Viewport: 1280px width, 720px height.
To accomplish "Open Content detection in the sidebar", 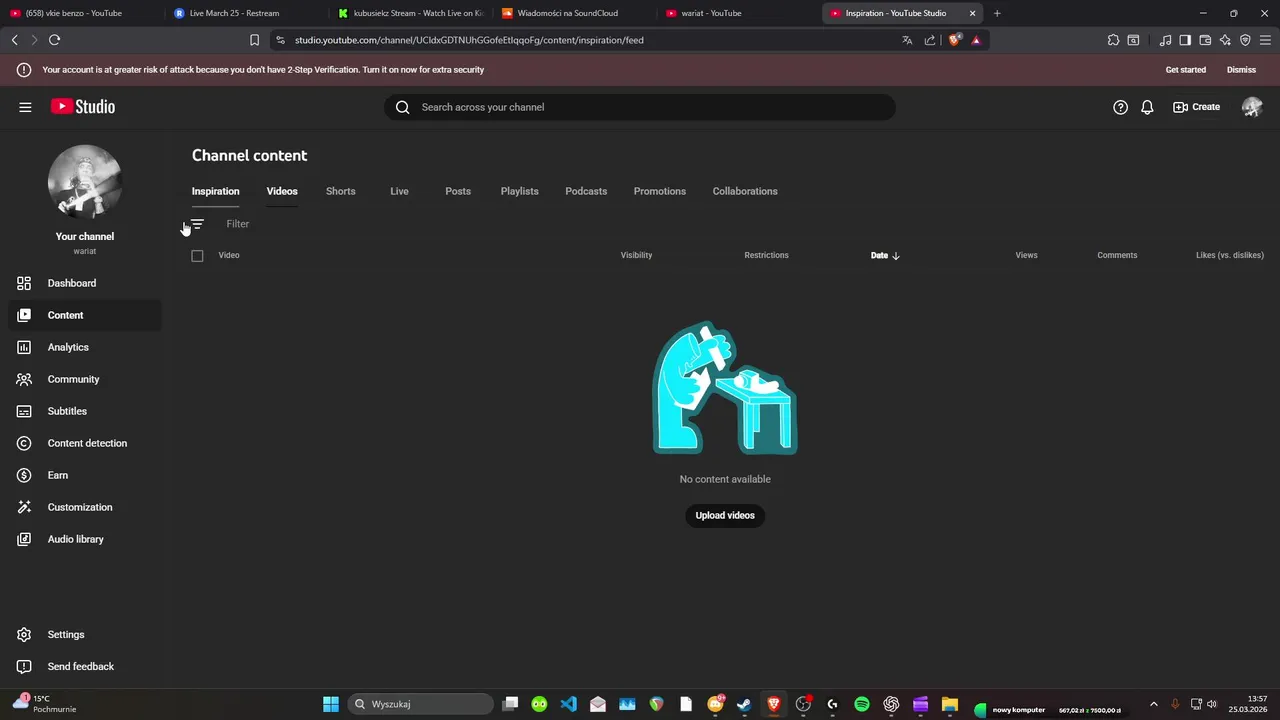I will (84, 443).
